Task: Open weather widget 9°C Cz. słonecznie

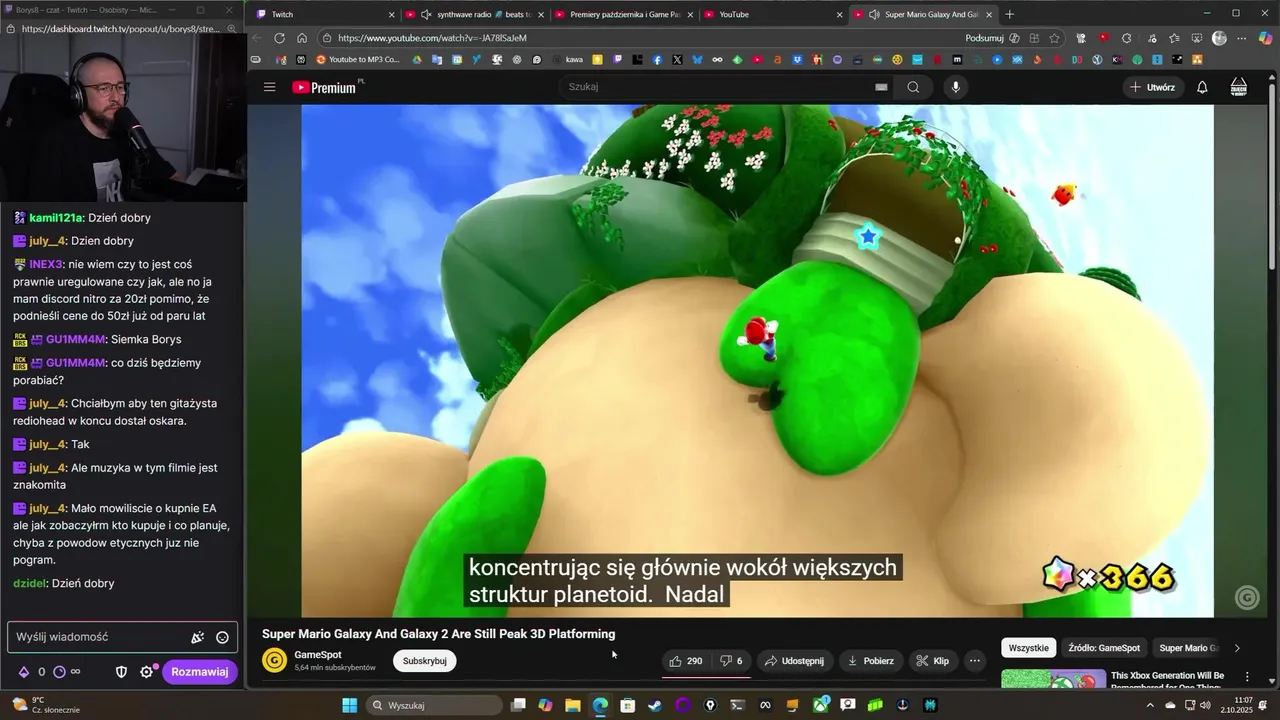Action: pyautogui.click(x=46, y=705)
